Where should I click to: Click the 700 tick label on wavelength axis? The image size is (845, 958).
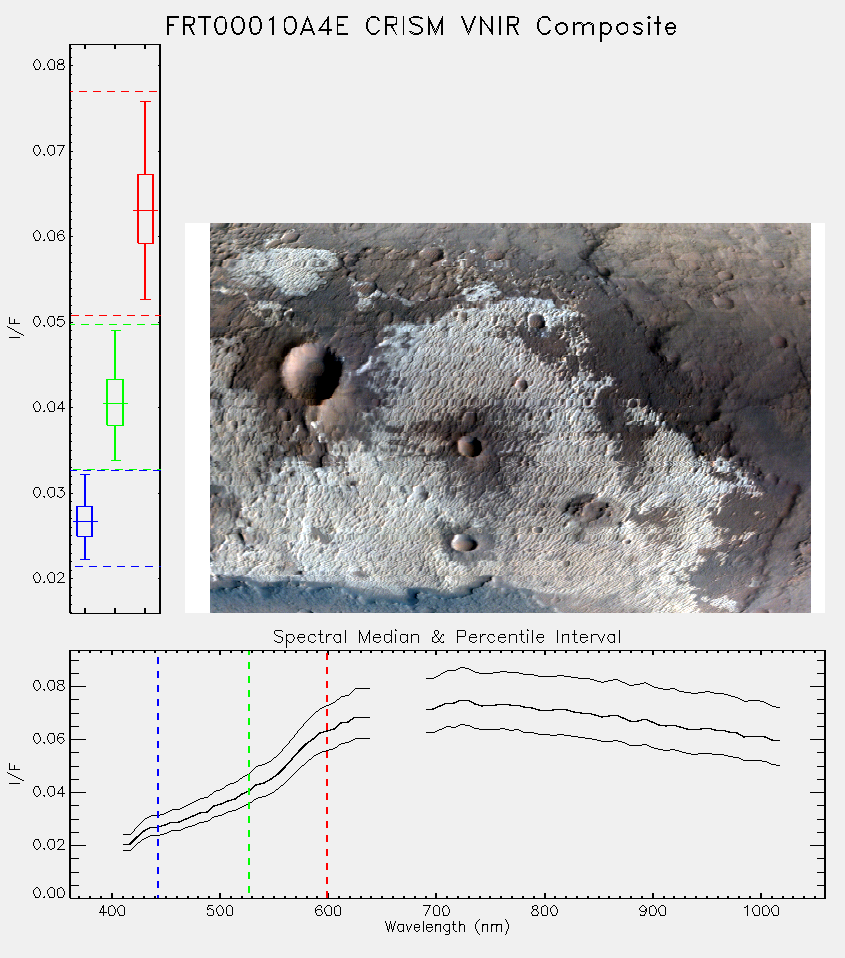(436, 911)
